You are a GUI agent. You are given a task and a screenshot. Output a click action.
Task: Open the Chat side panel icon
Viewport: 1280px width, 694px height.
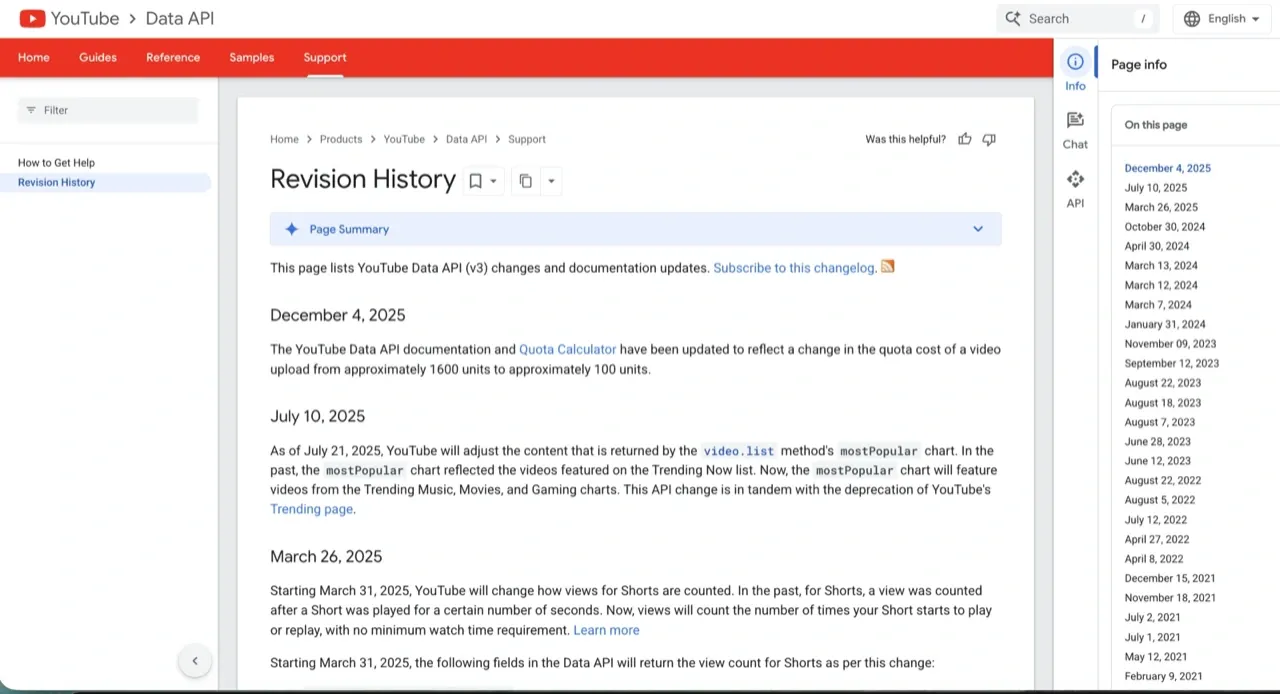pos(1075,120)
